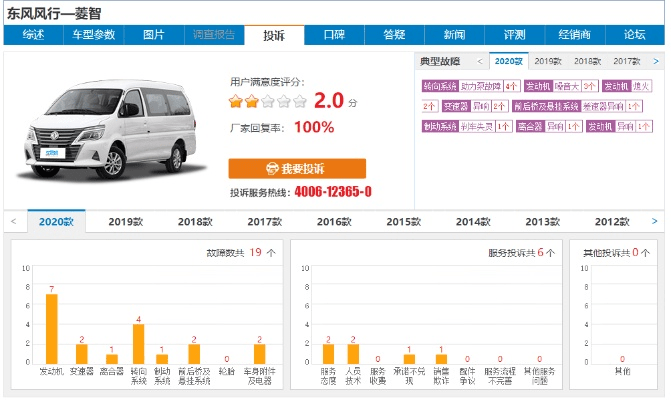Select the lower 2018款 year tab
The width and height of the screenshot is (671, 400).
coord(195,222)
